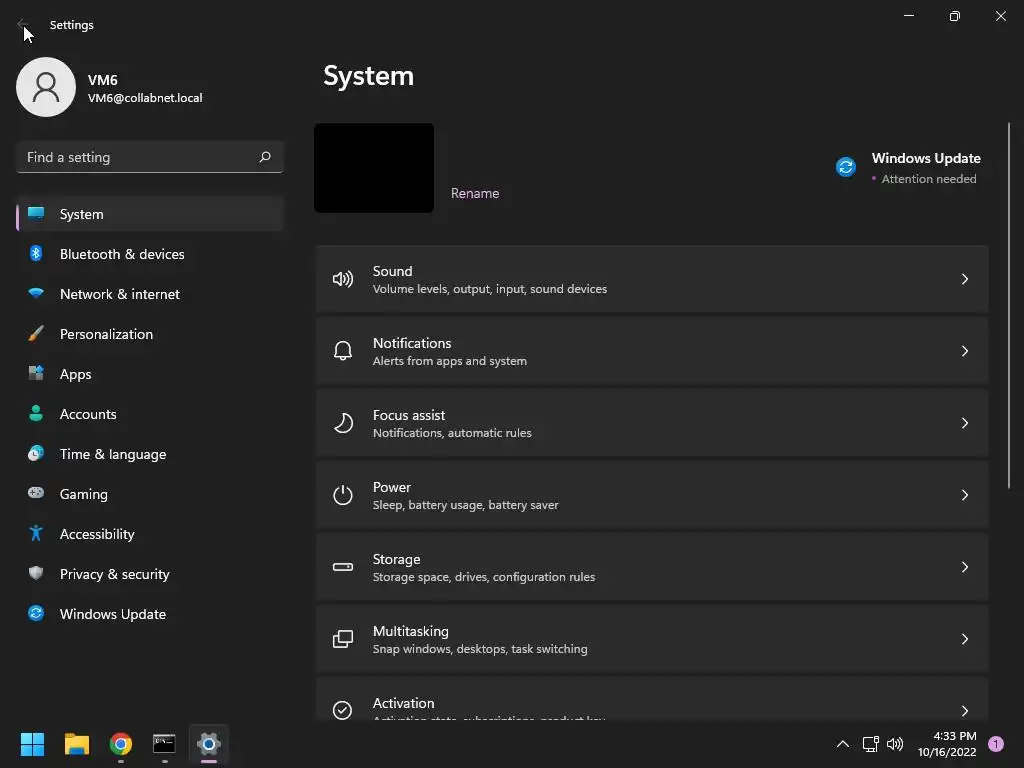Click the search magnifier icon
This screenshot has width=1024, height=768.
[264, 157]
